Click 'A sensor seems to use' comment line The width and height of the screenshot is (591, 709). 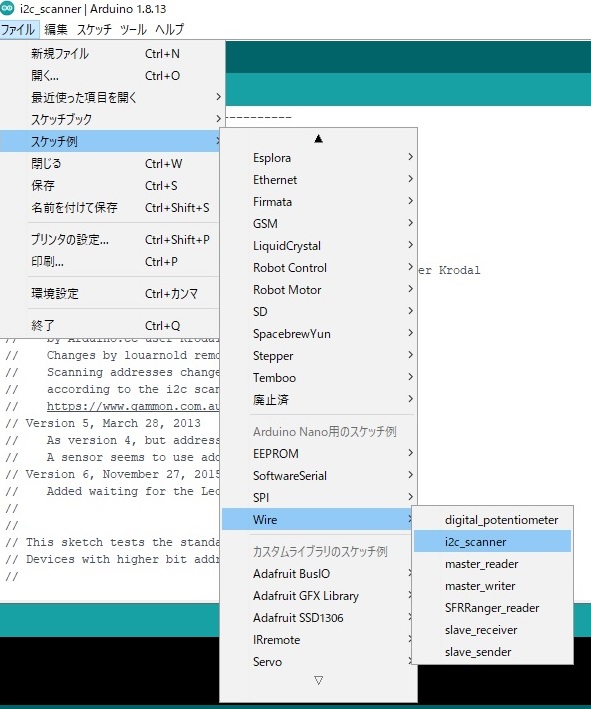tap(112, 457)
